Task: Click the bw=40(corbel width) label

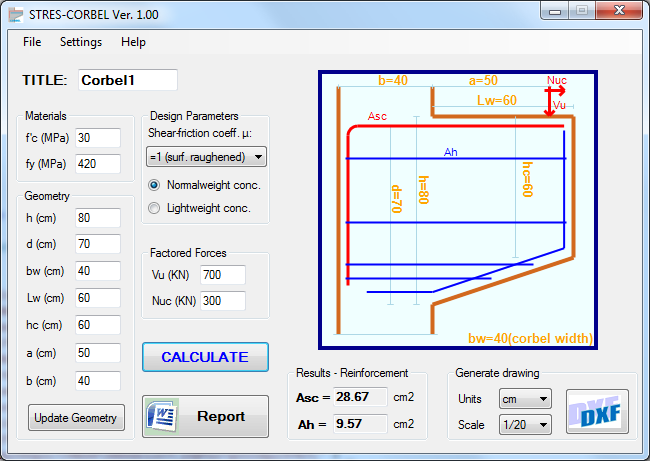Action: point(531,338)
